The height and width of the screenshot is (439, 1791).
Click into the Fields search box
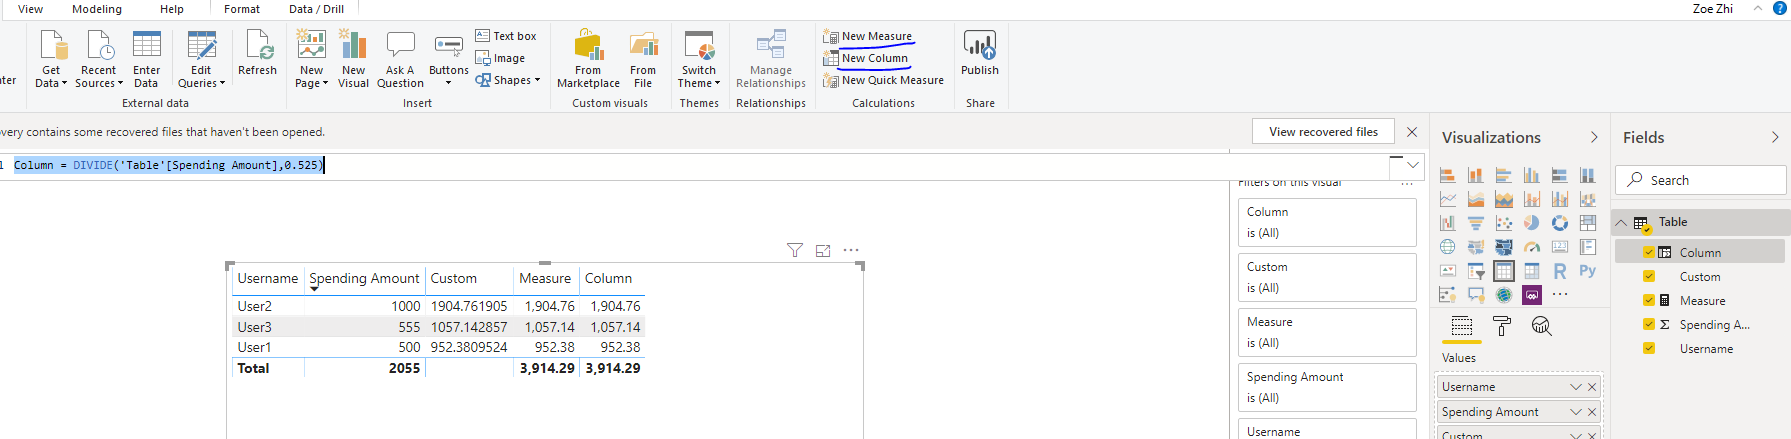1700,180
